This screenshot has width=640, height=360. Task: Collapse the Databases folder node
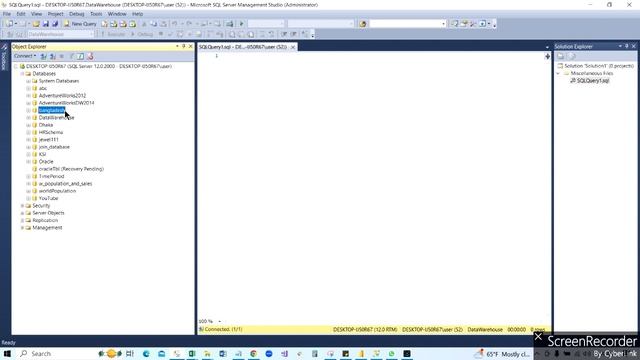22,74
